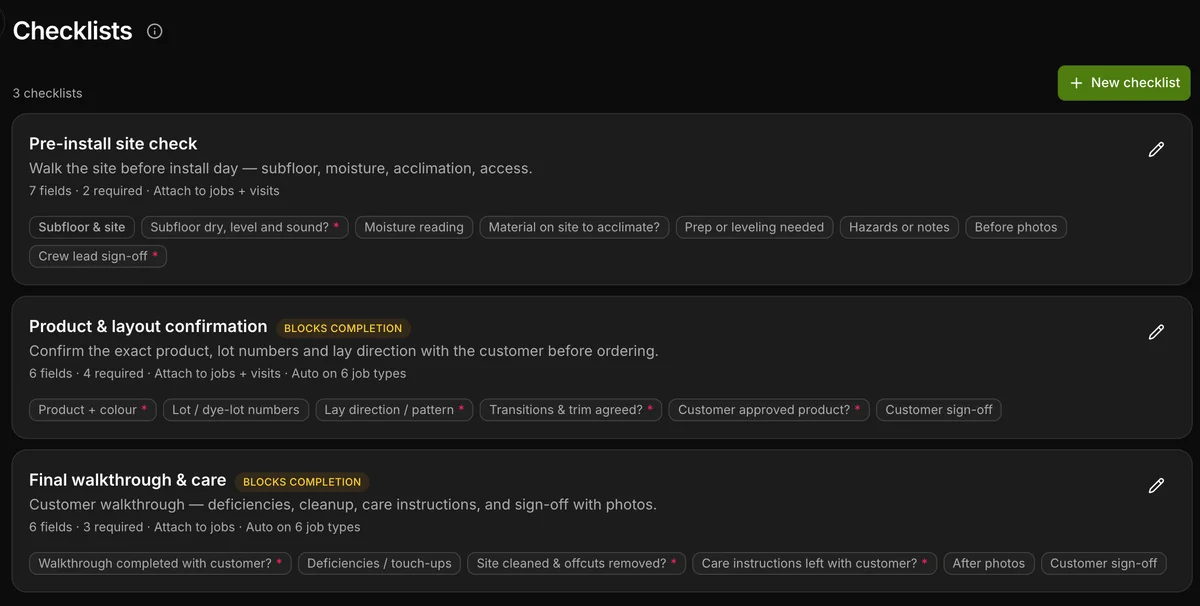Edit the Pre-install site check checklist
This screenshot has width=1200, height=606.
tap(1156, 150)
